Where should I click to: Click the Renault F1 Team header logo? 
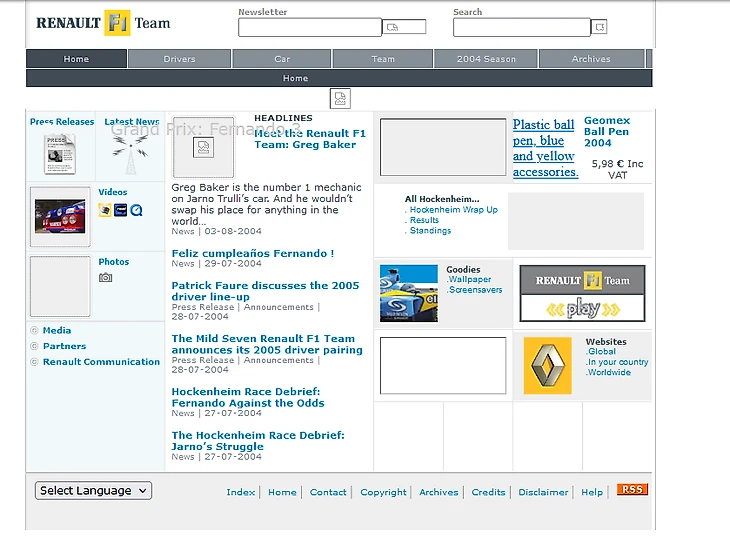click(103, 23)
